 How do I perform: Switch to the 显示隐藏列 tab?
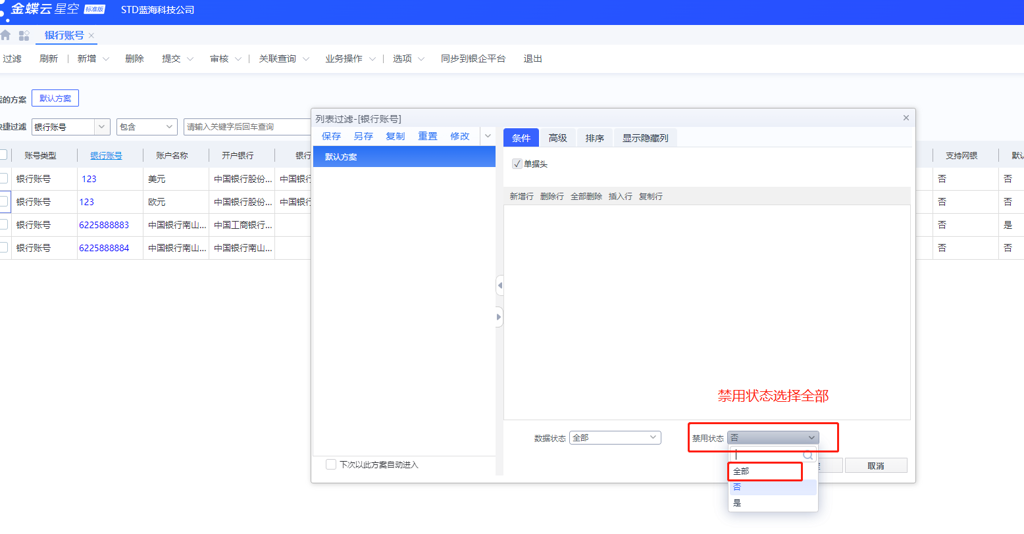(645, 138)
